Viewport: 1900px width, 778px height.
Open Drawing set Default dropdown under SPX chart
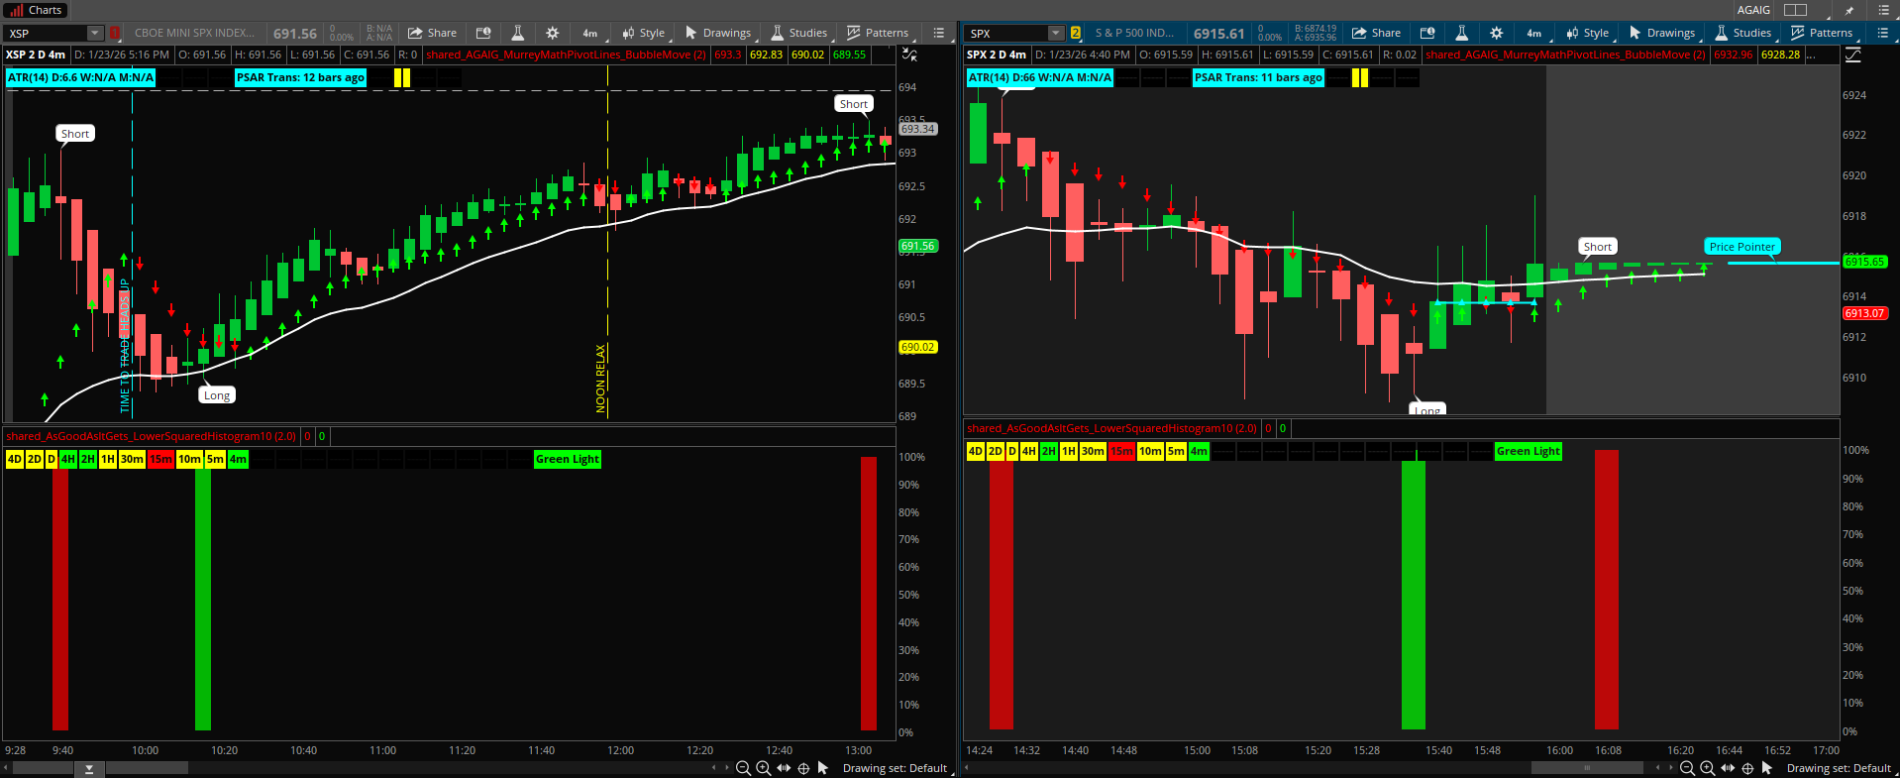point(1838,768)
